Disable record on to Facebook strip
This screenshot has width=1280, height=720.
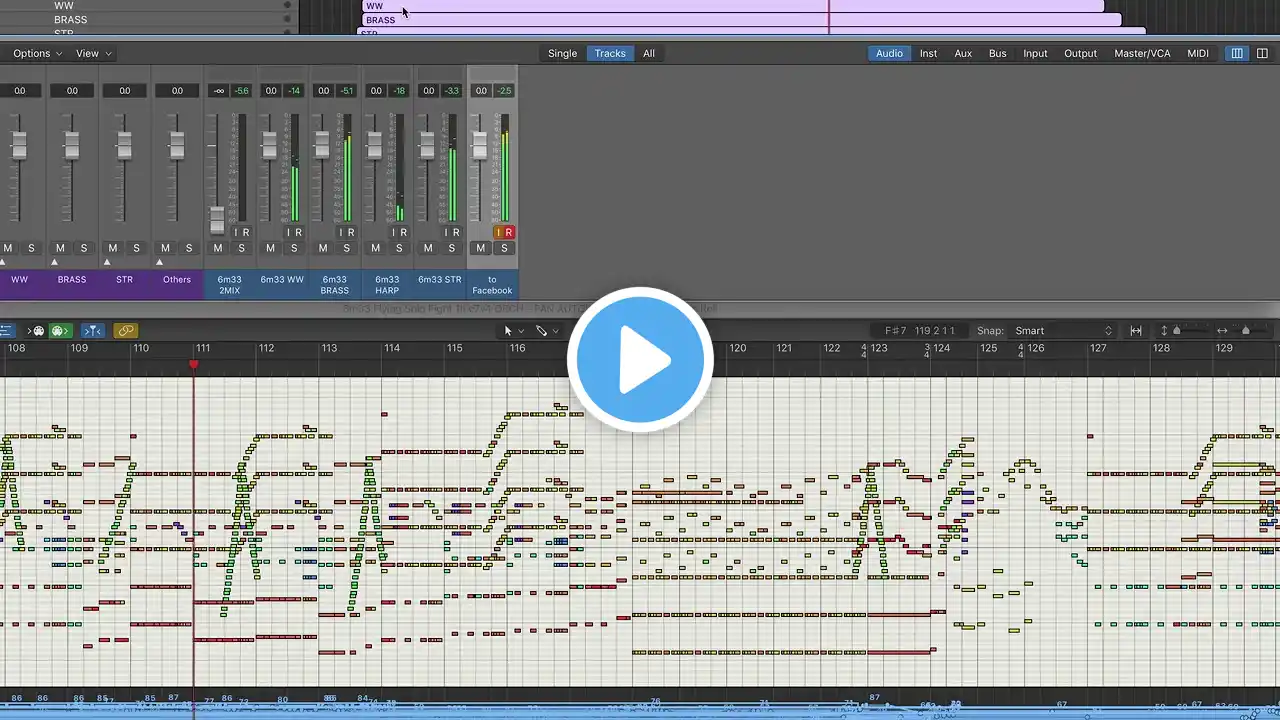click(508, 232)
